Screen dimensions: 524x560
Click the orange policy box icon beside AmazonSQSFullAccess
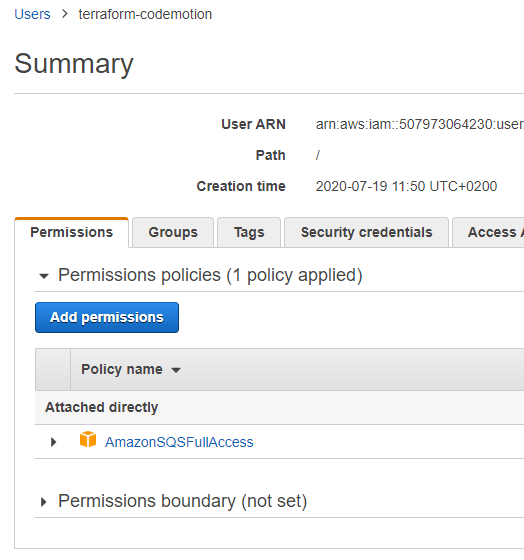[88, 440]
